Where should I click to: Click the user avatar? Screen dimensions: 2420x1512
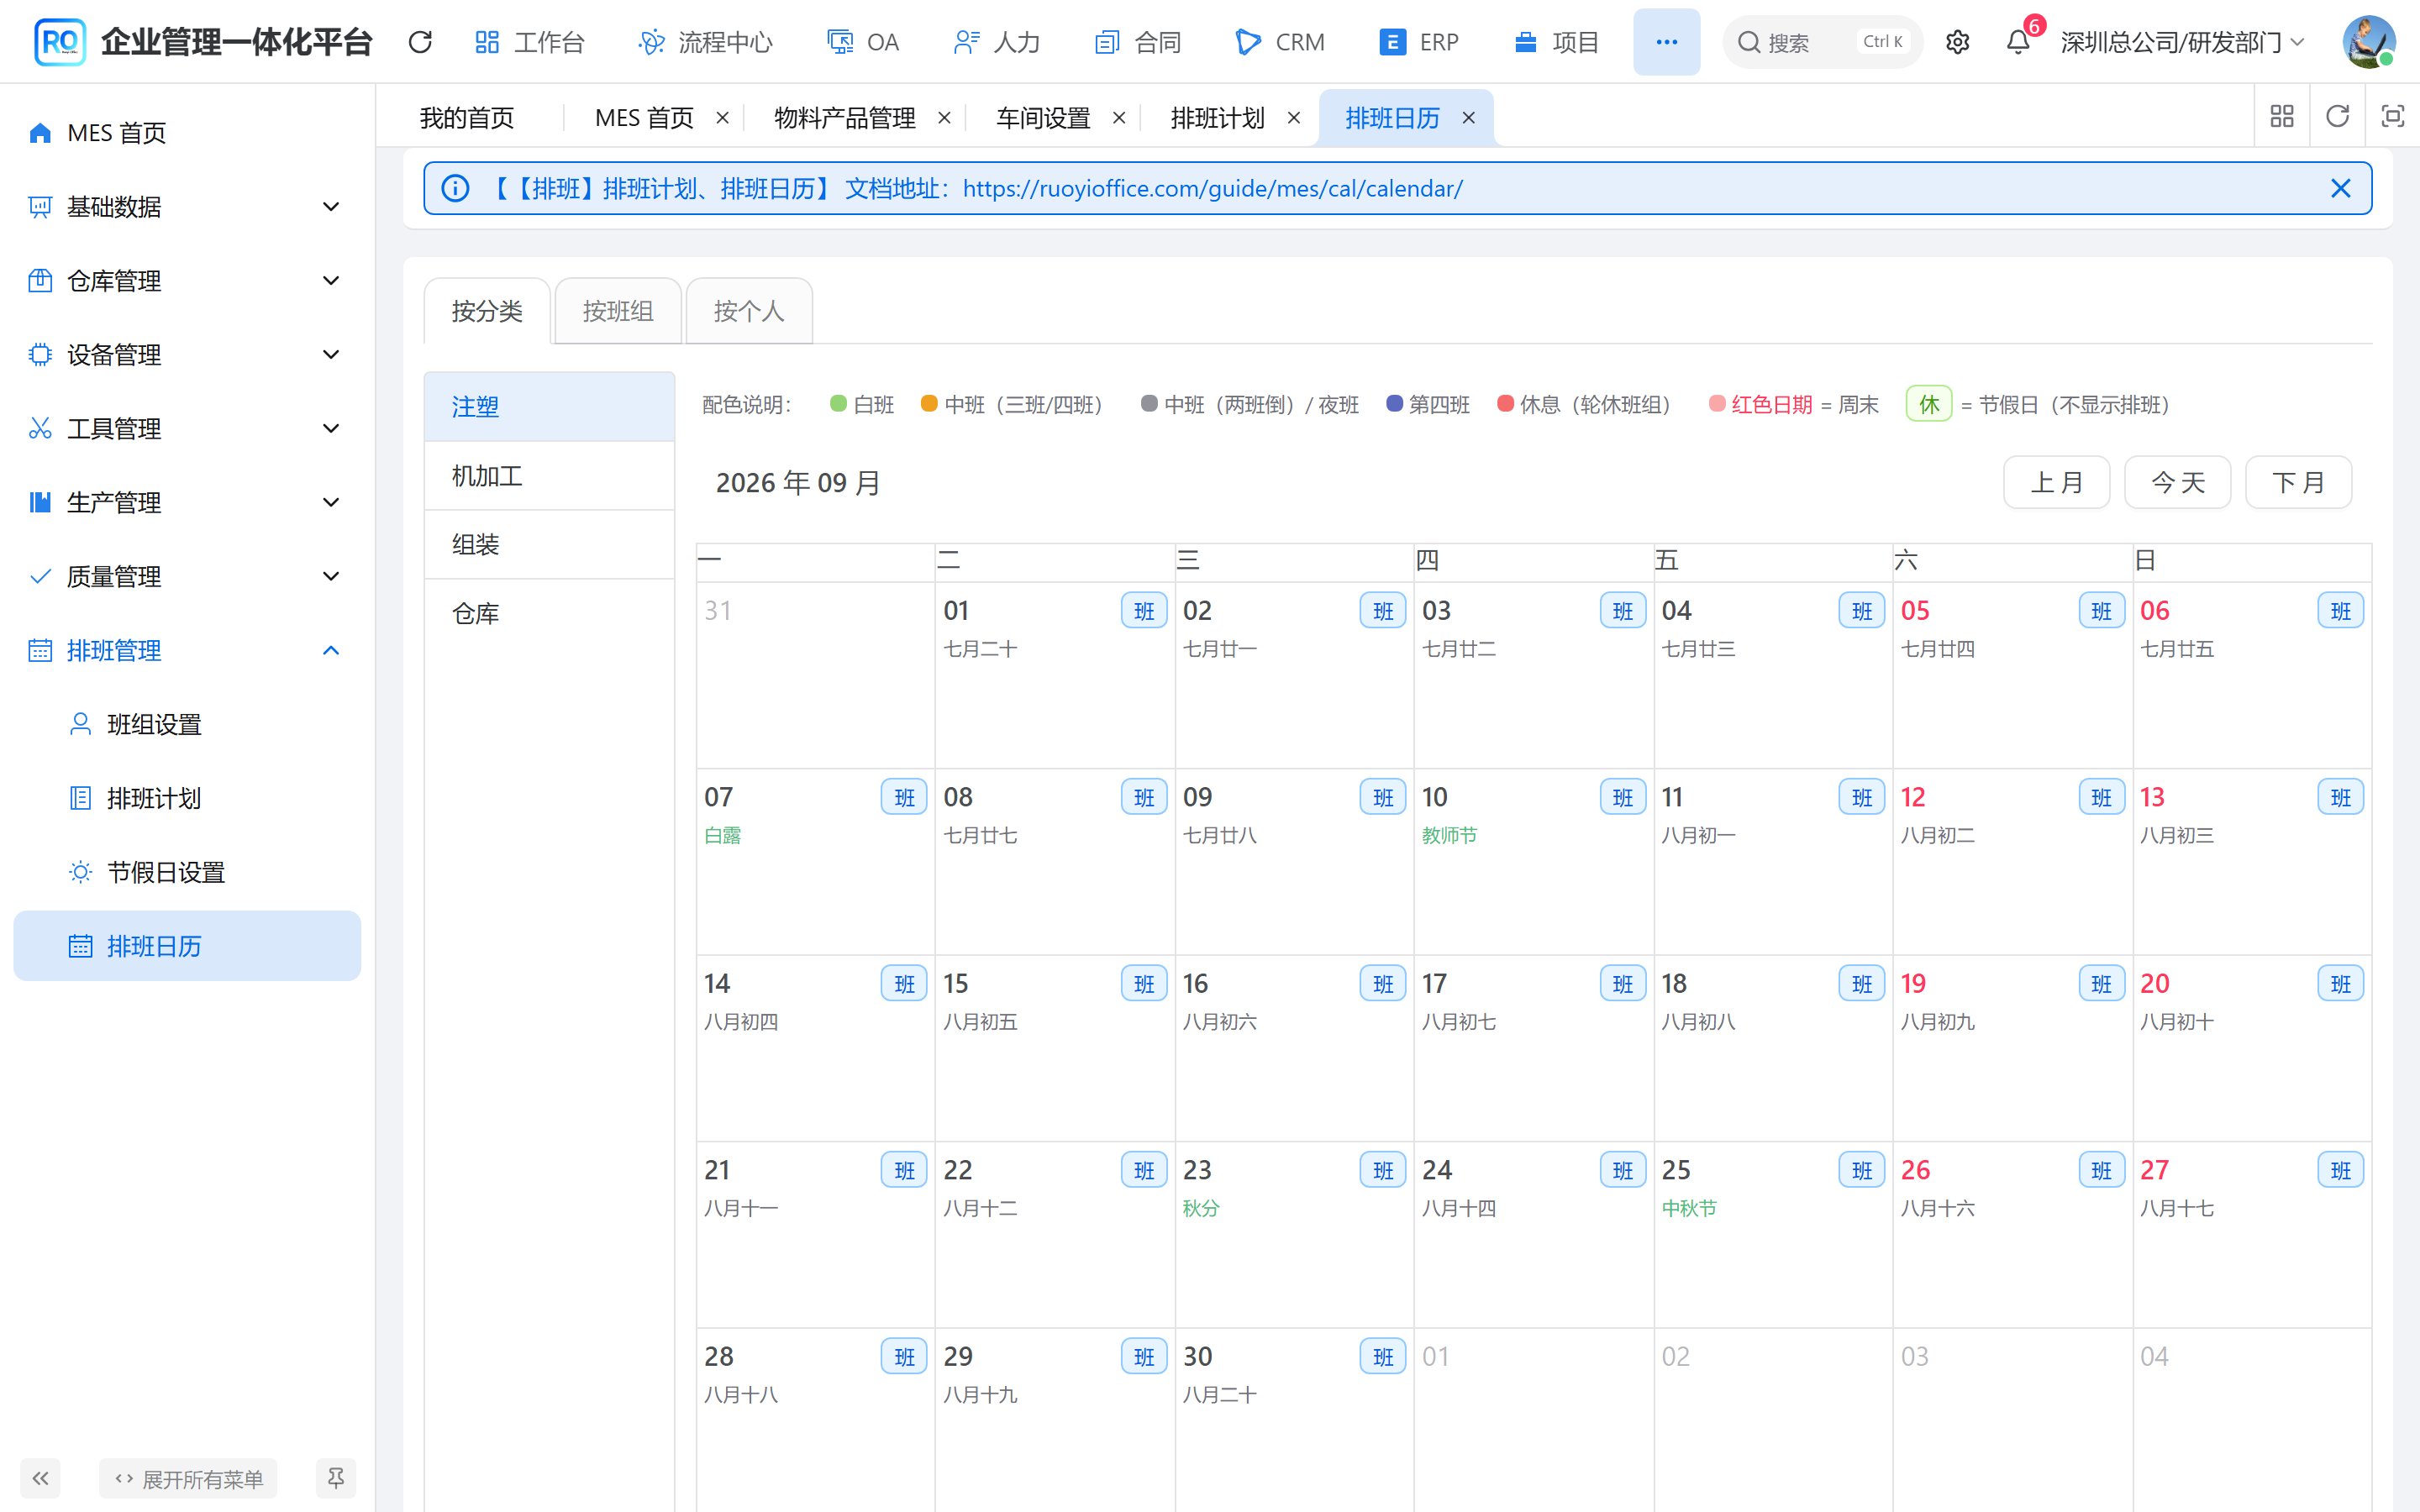click(2368, 42)
